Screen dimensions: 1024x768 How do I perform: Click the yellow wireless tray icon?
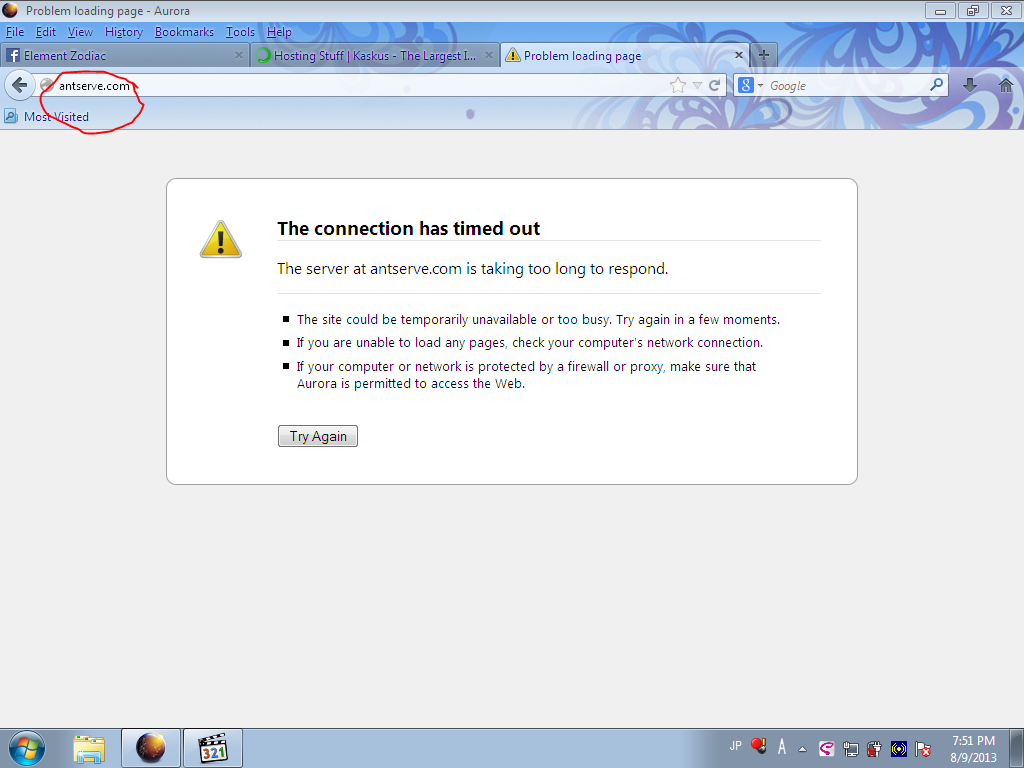(x=899, y=749)
